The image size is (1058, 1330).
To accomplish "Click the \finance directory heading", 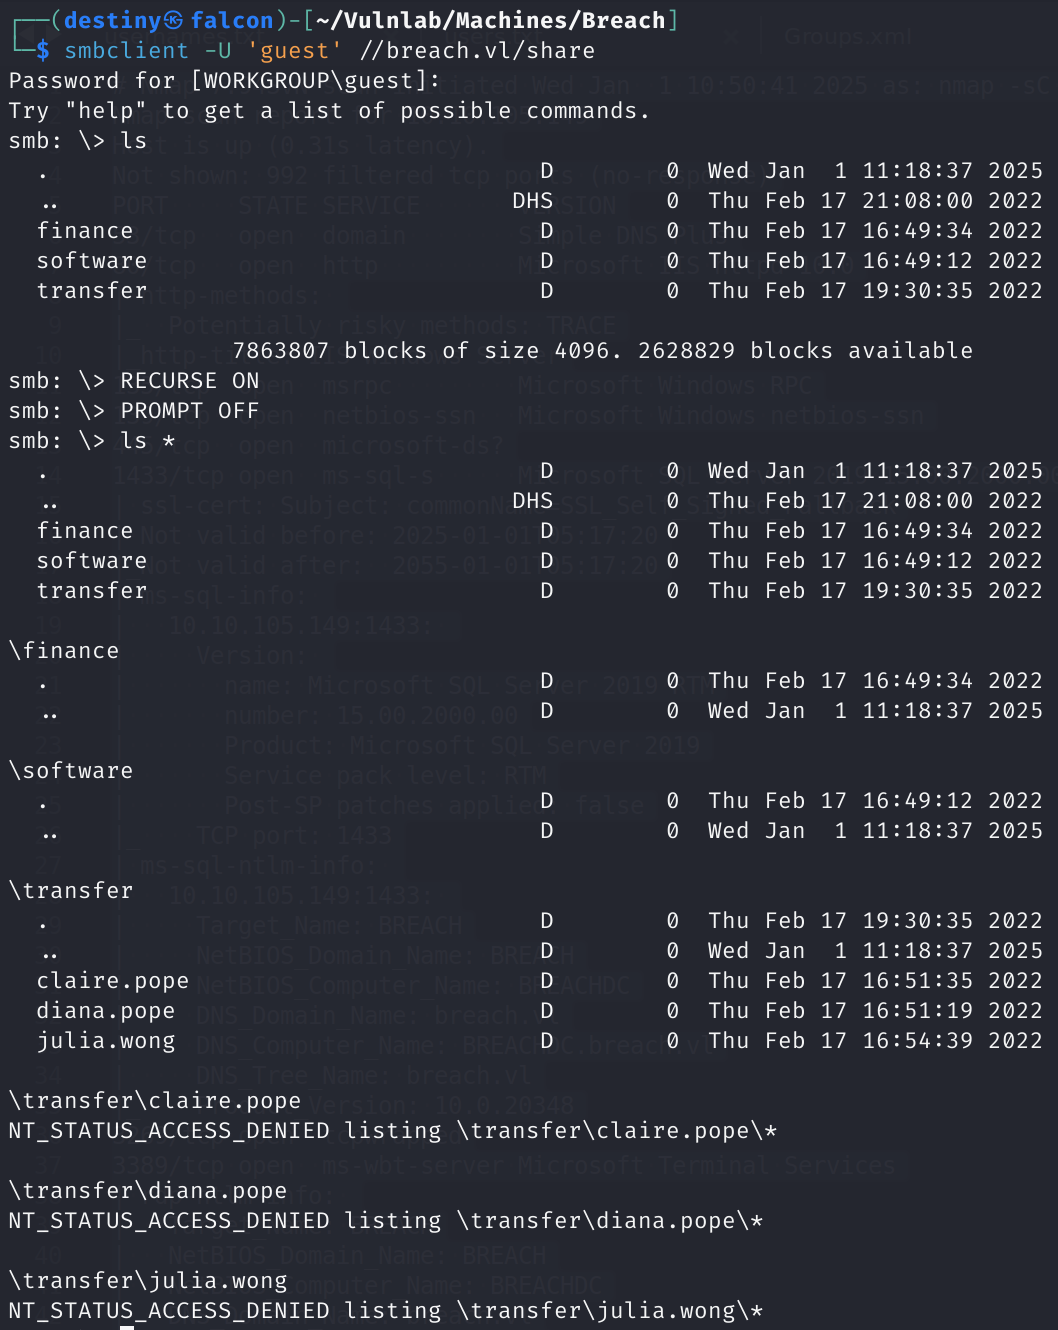I will pos(64,651).
